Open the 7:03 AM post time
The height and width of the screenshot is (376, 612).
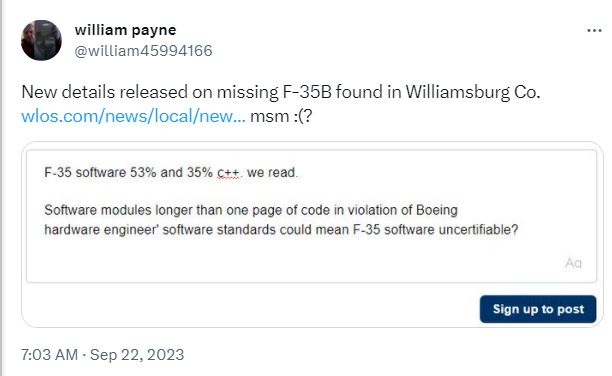click(50, 355)
